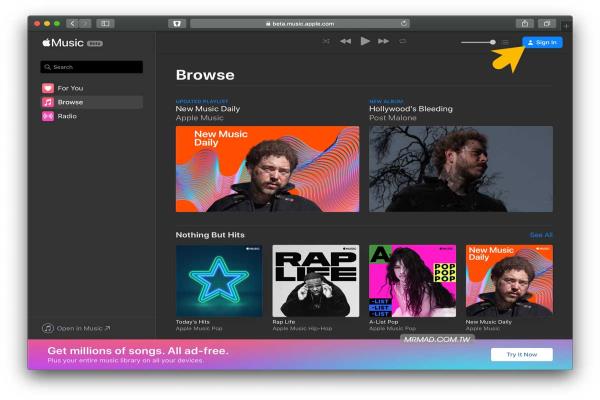Click the search field in sidebar

click(91, 67)
